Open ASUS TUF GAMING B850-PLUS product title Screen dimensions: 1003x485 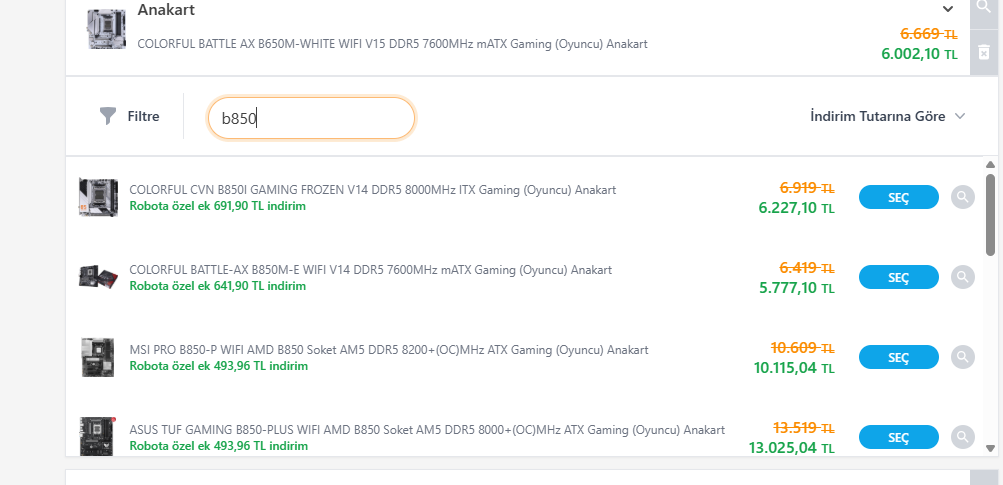[427, 430]
